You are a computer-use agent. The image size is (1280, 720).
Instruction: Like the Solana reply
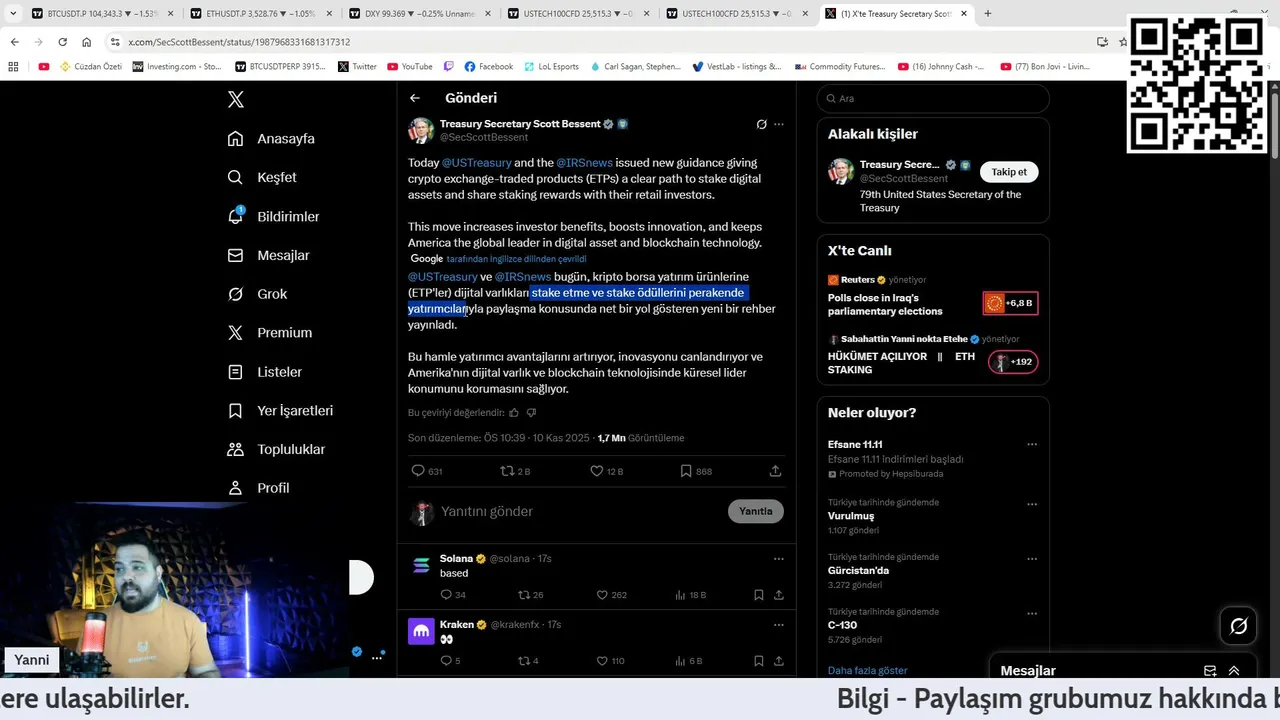pyautogui.click(x=601, y=595)
